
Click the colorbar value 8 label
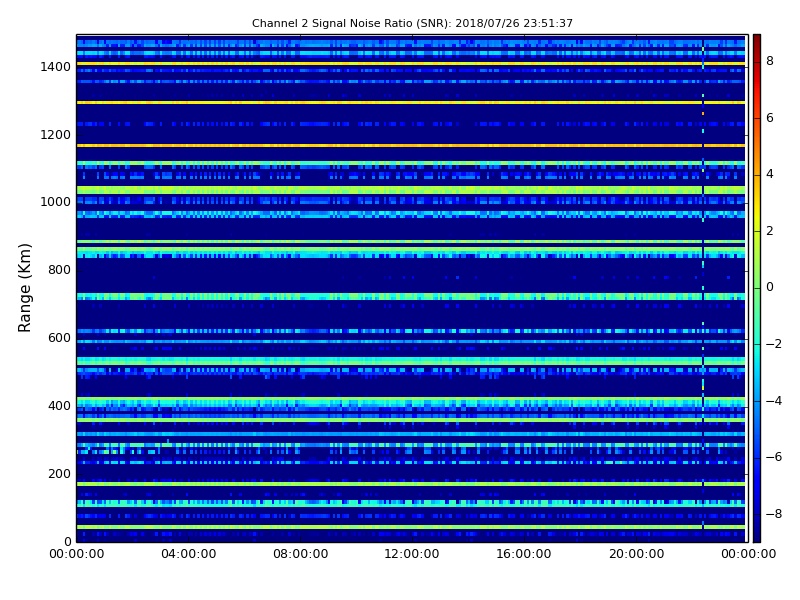pos(770,61)
